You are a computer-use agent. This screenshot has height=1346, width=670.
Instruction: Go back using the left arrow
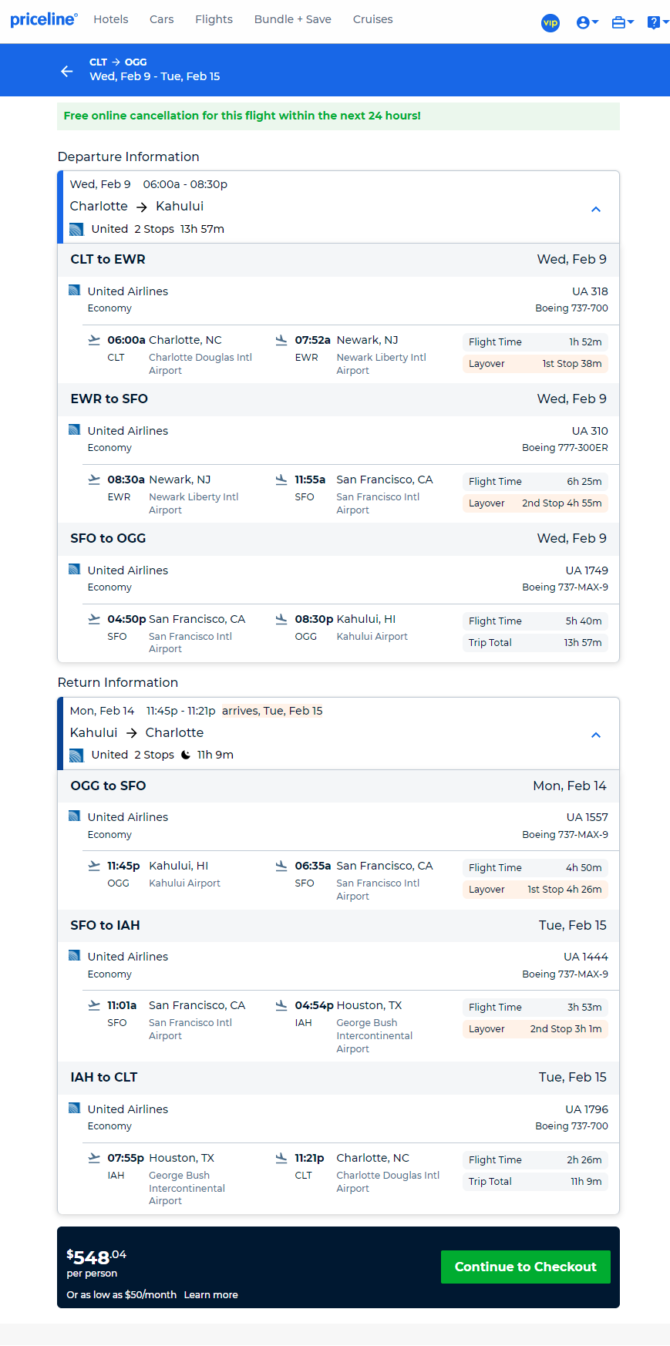pyautogui.click(x=67, y=70)
